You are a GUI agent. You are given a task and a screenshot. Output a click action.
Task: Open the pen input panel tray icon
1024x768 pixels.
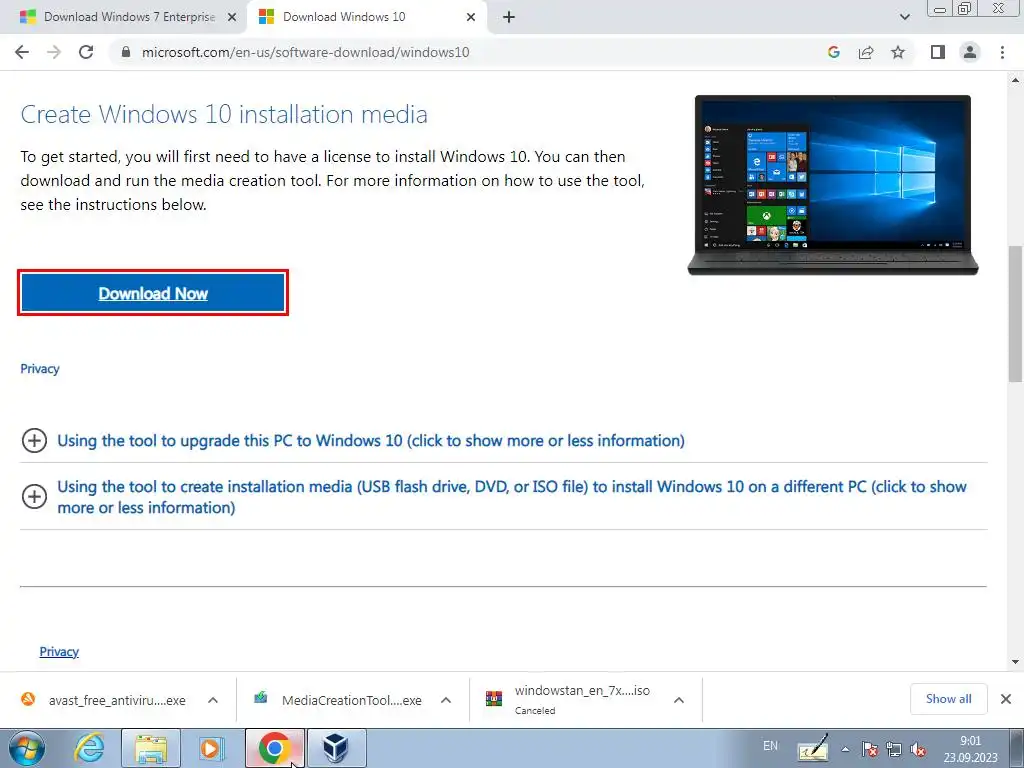point(813,748)
